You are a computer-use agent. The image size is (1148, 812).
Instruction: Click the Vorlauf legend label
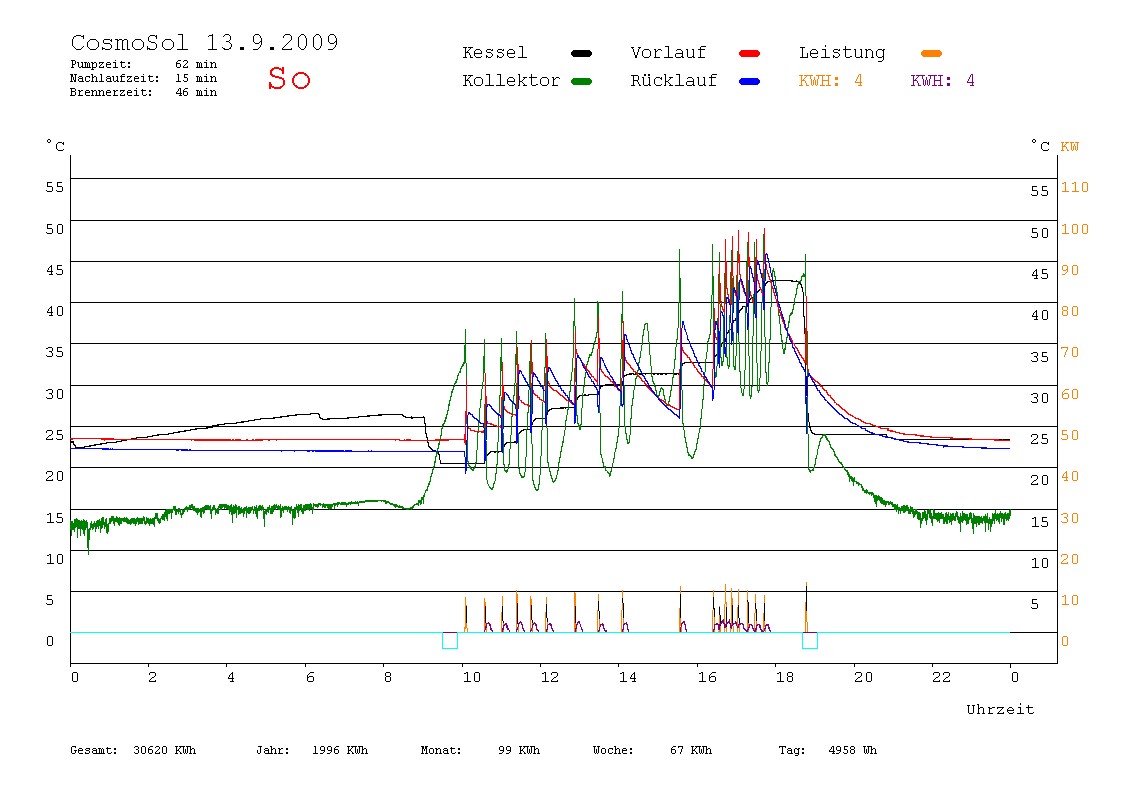[668, 53]
